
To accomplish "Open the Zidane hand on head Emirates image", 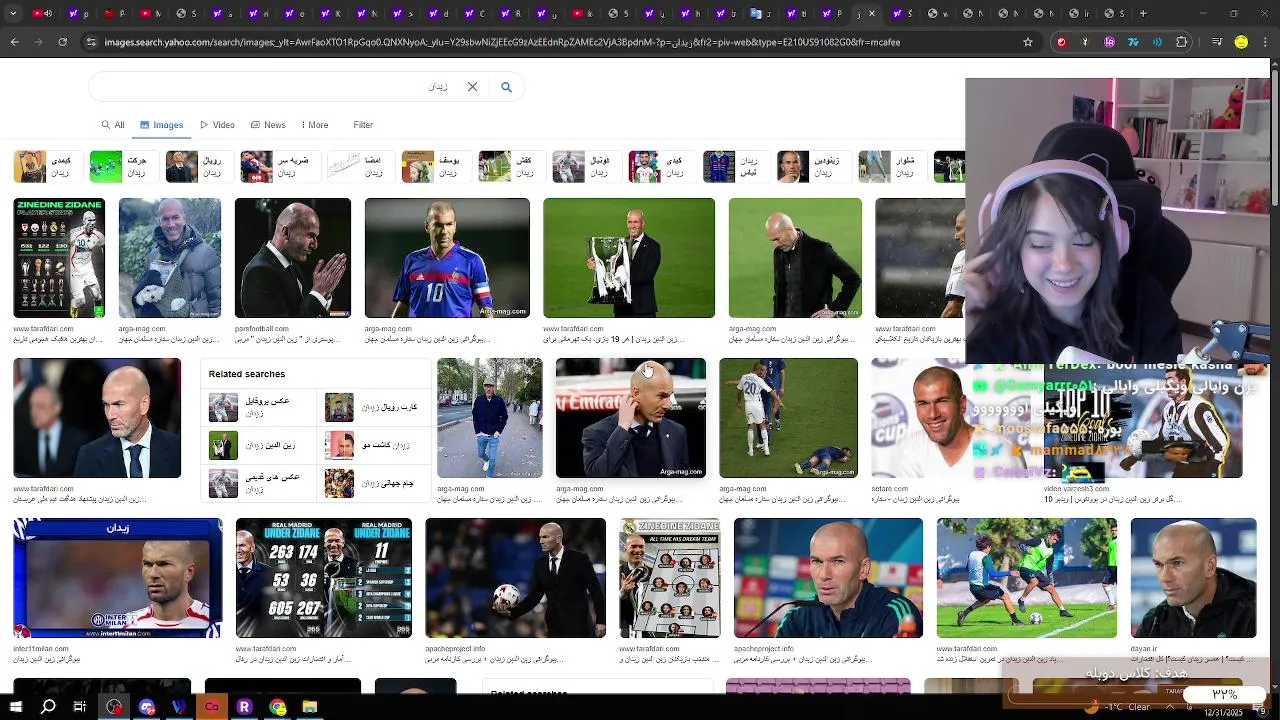I will (631, 418).
